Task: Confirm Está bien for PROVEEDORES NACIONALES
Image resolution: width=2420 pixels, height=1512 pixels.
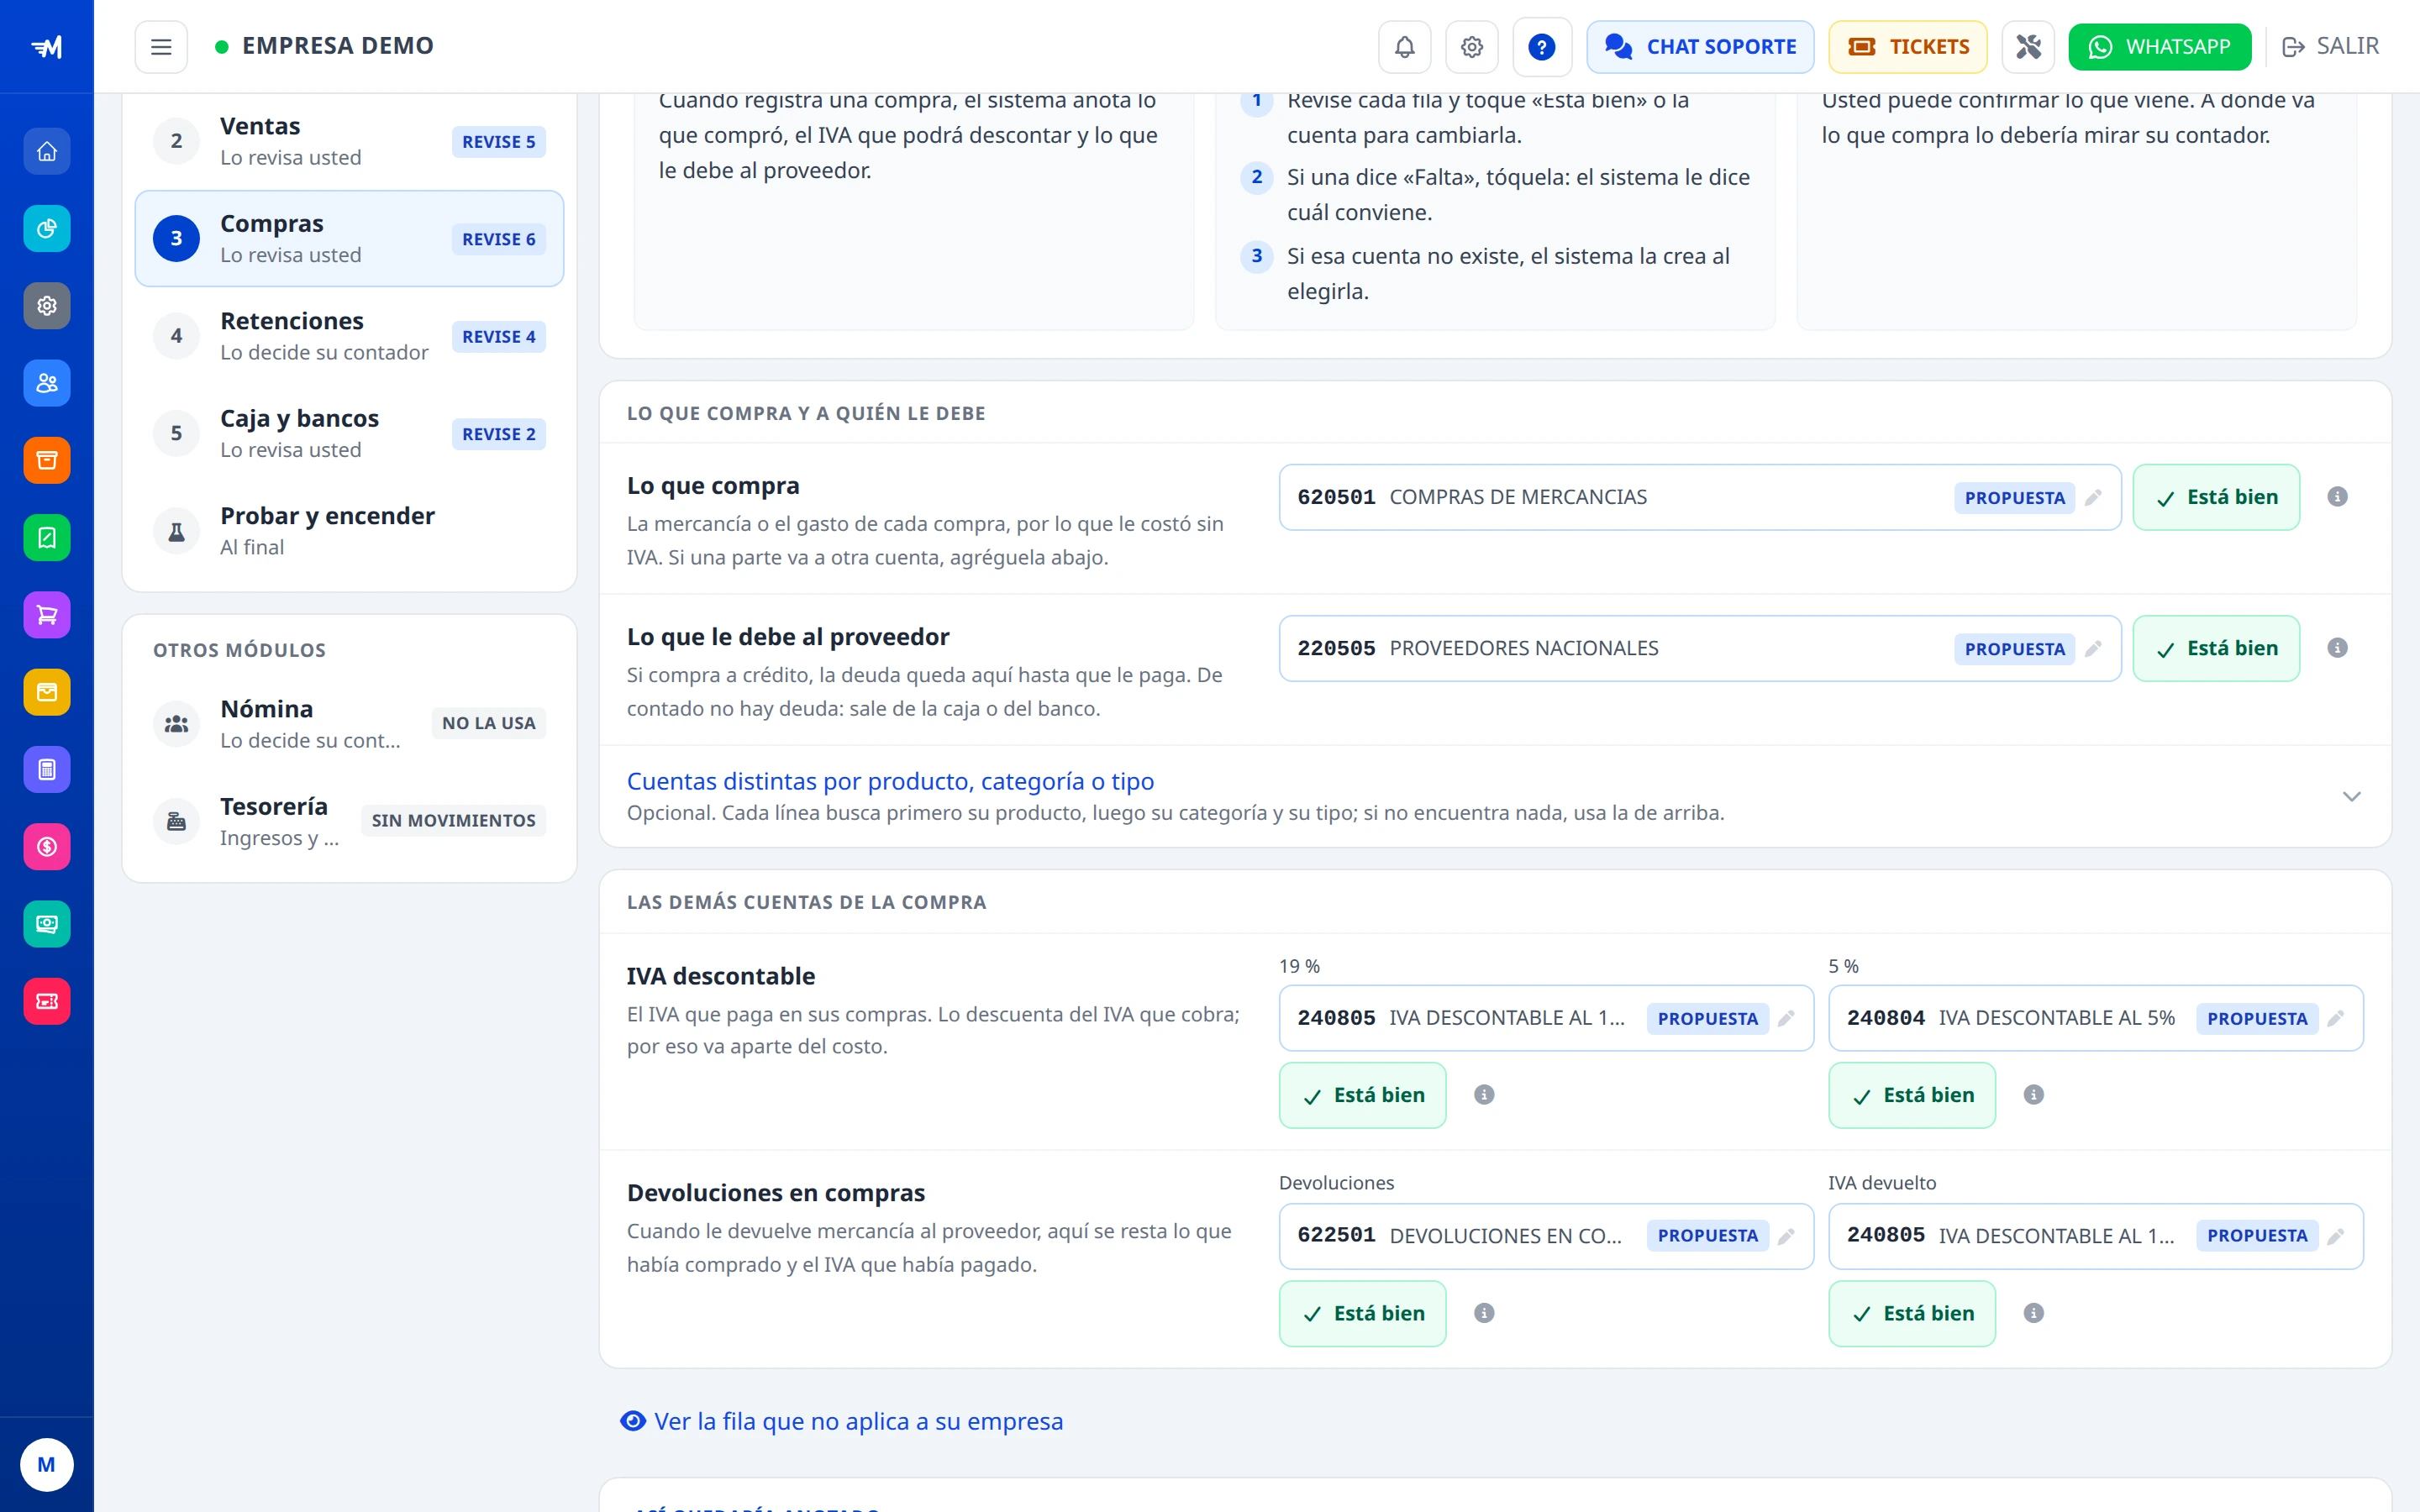Action: (x=2216, y=648)
